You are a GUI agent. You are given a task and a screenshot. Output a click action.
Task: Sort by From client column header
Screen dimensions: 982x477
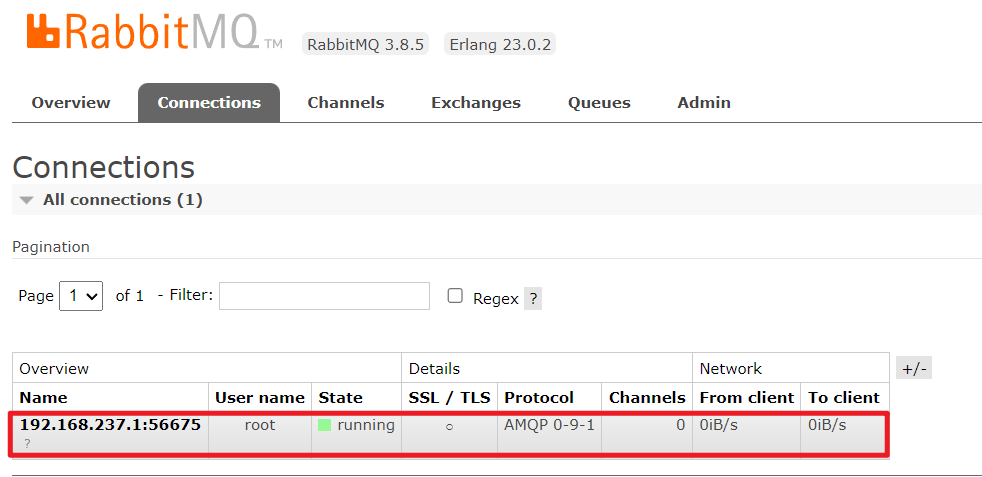(x=747, y=398)
